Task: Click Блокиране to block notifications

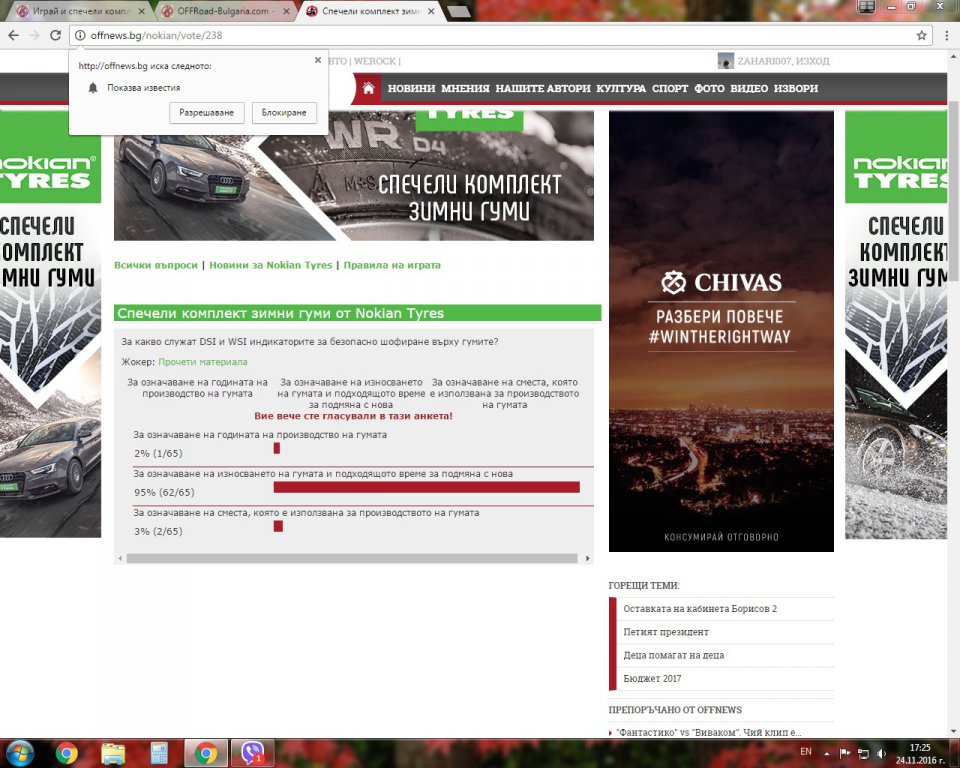Action: (284, 113)
